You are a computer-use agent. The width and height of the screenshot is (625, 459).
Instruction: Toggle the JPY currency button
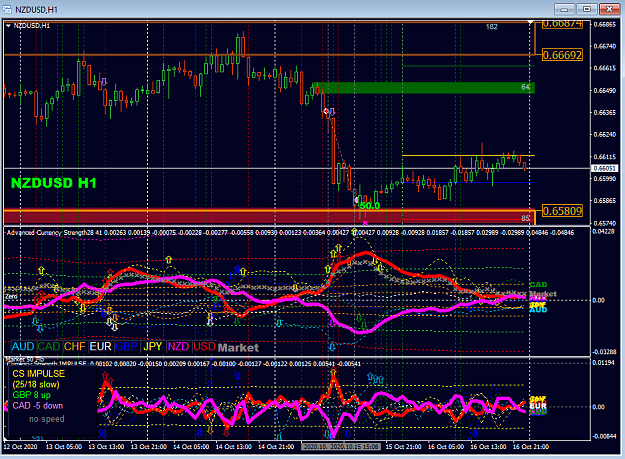152,346
